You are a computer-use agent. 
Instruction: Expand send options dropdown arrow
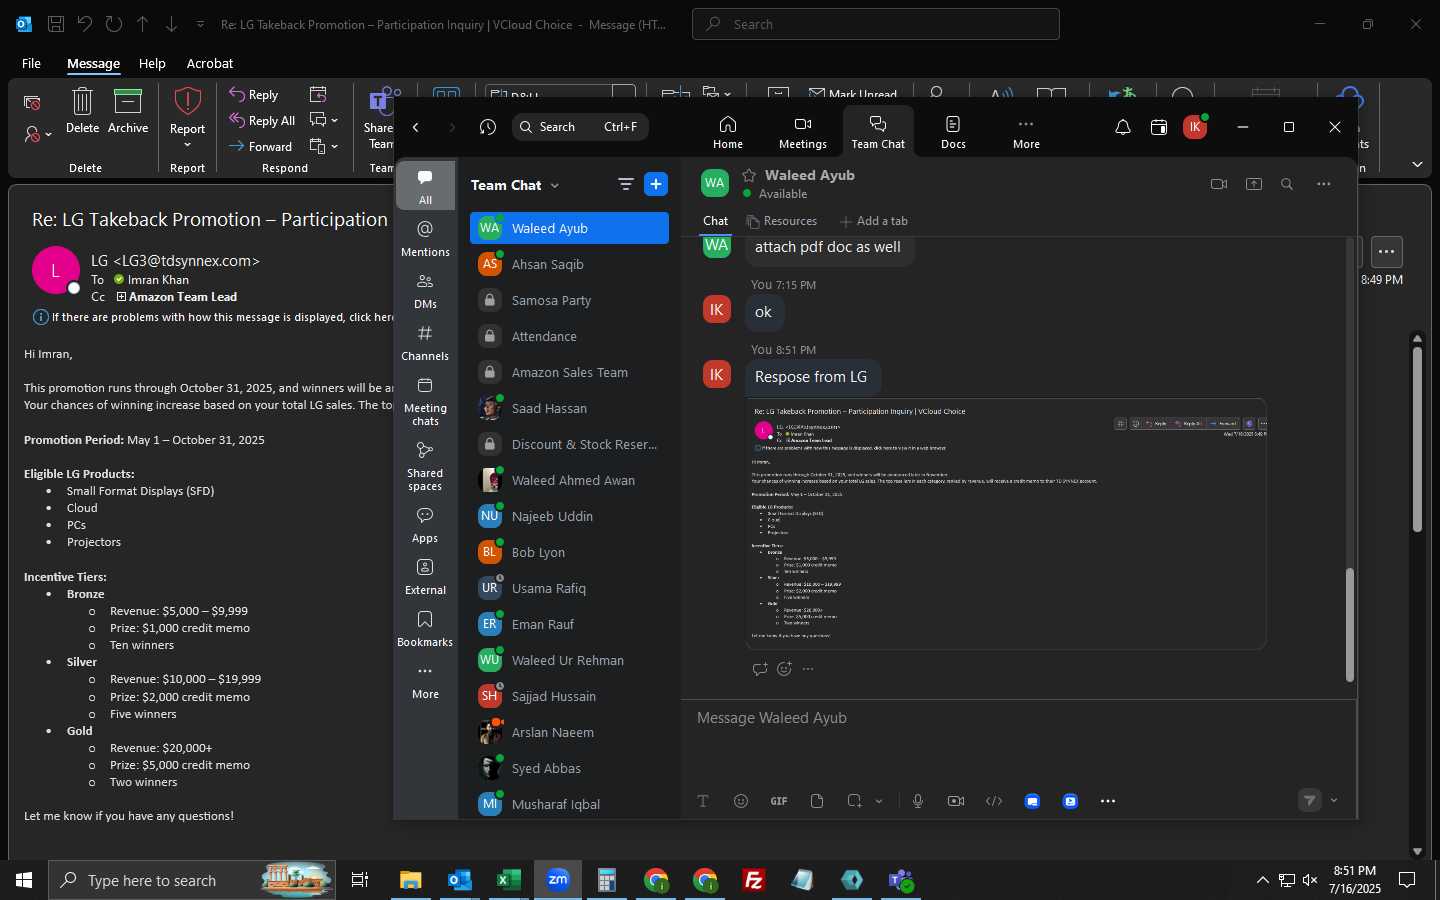coord(1334,800)
